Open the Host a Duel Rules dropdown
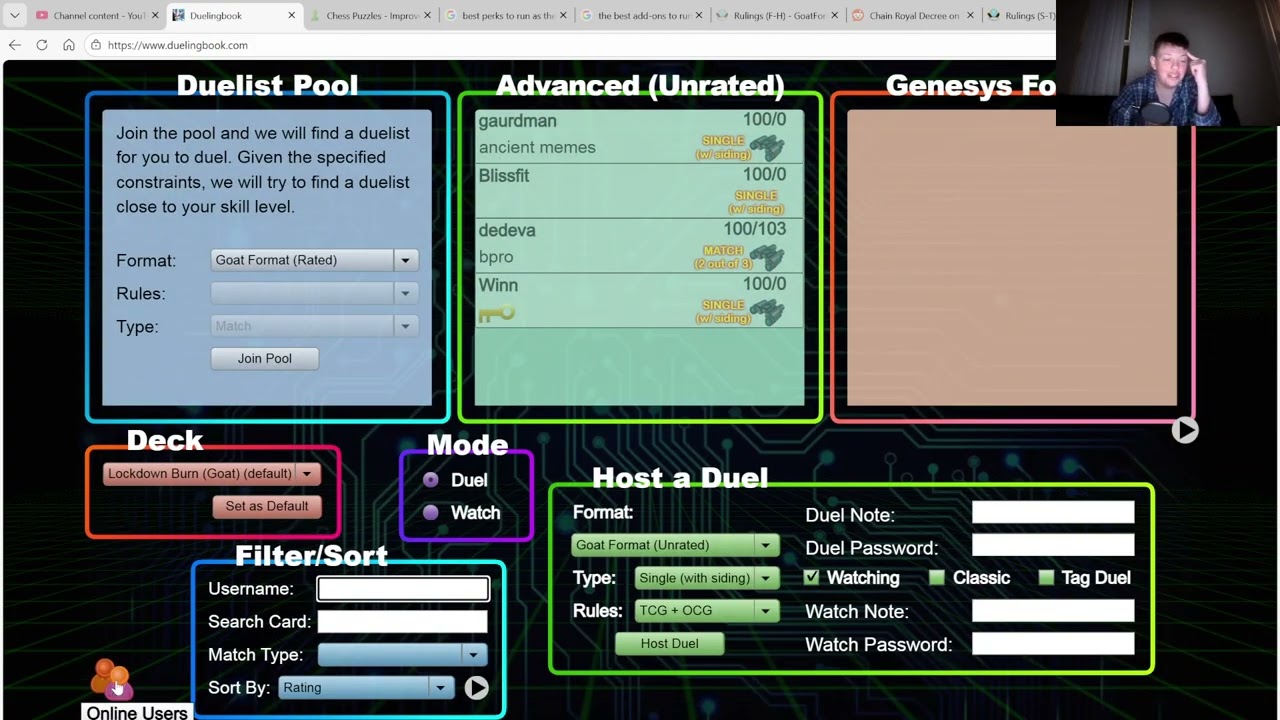Image resolution: width=1280 pixels, height=720 pixels. pyautogui.click(x=707, y=610)
